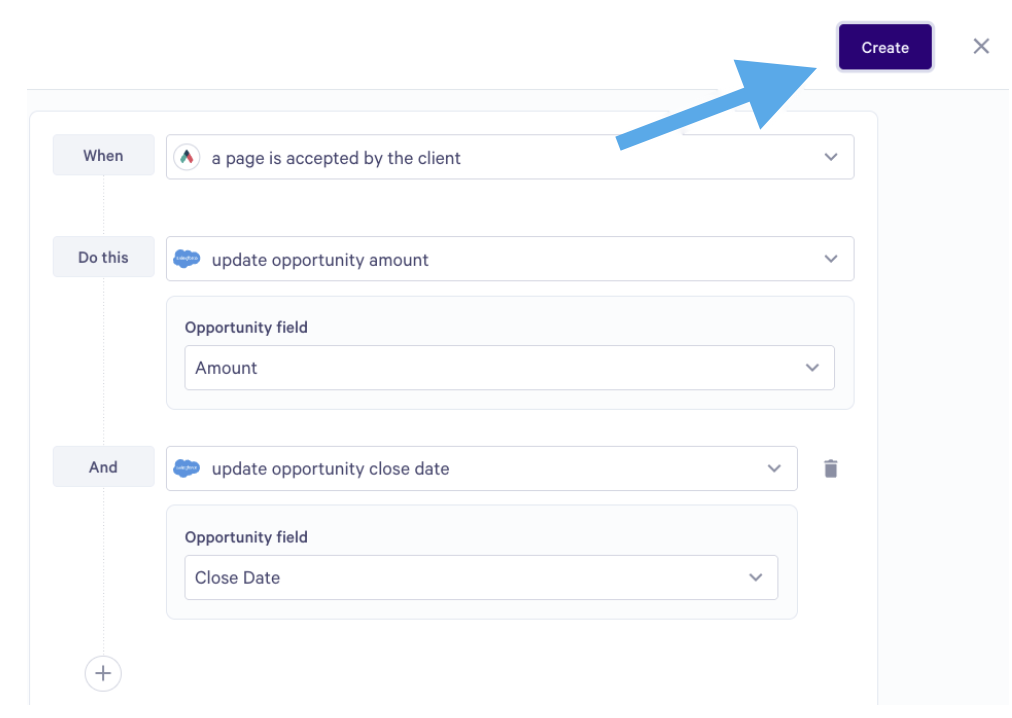Click the 'update opportunity amount' action text

coord(319,260)
